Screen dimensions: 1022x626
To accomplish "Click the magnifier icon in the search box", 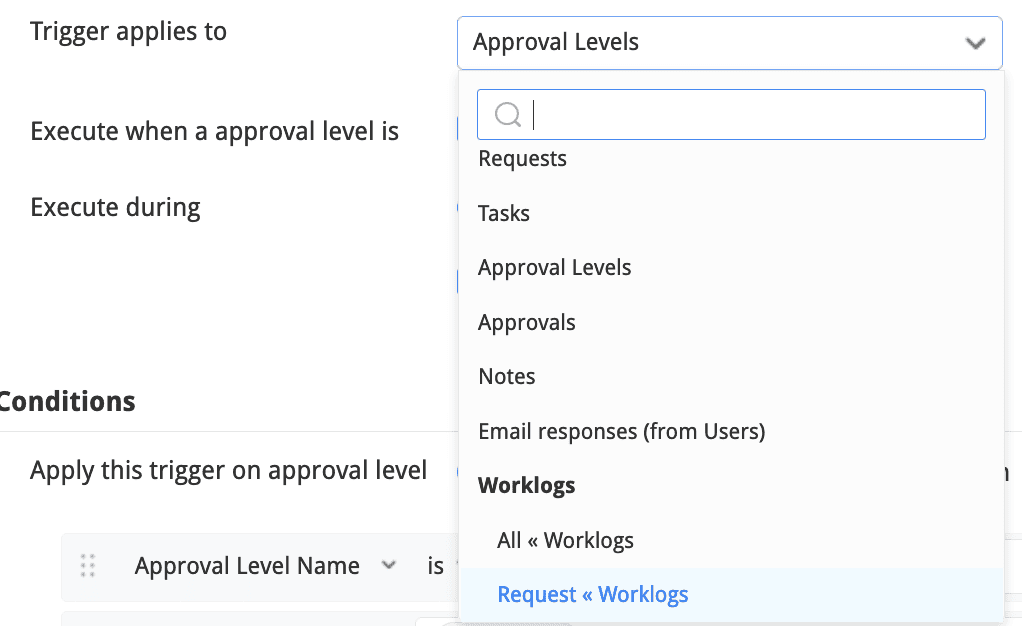I will [x=507, y=115].
